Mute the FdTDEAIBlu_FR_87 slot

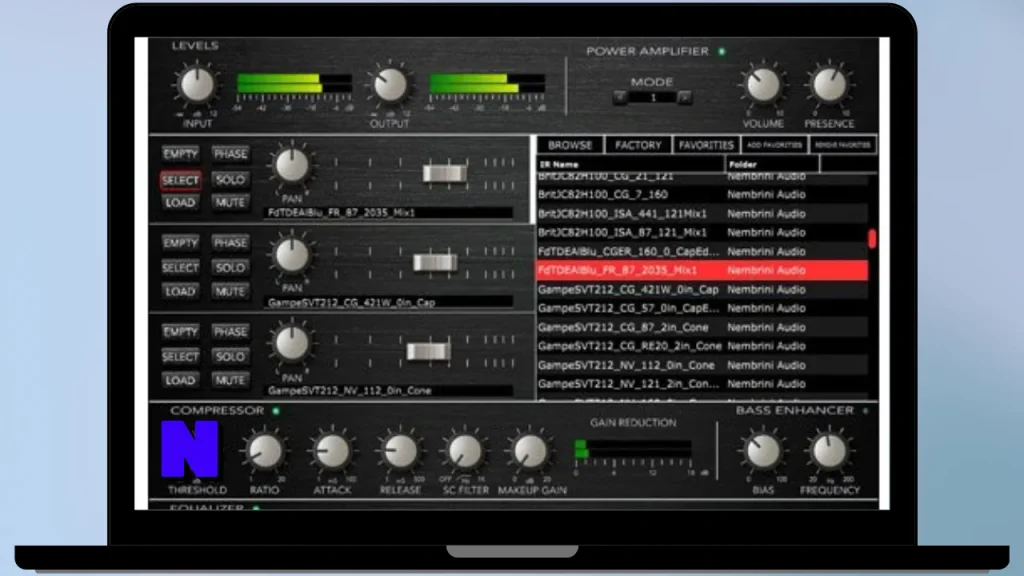(x=231, y=202)
